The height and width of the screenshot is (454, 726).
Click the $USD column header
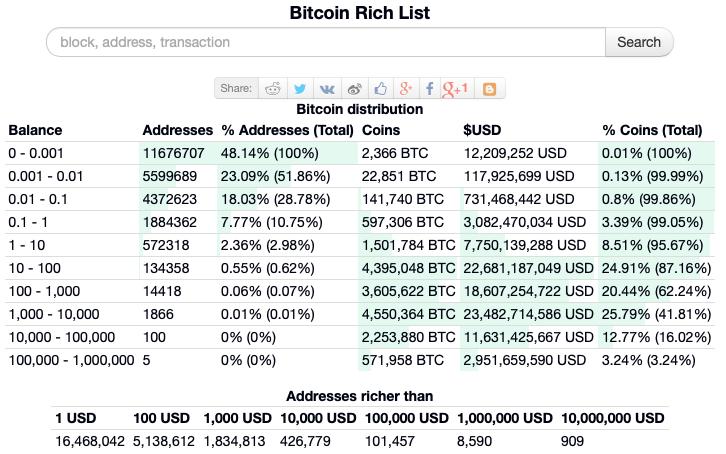click(483, 130)
